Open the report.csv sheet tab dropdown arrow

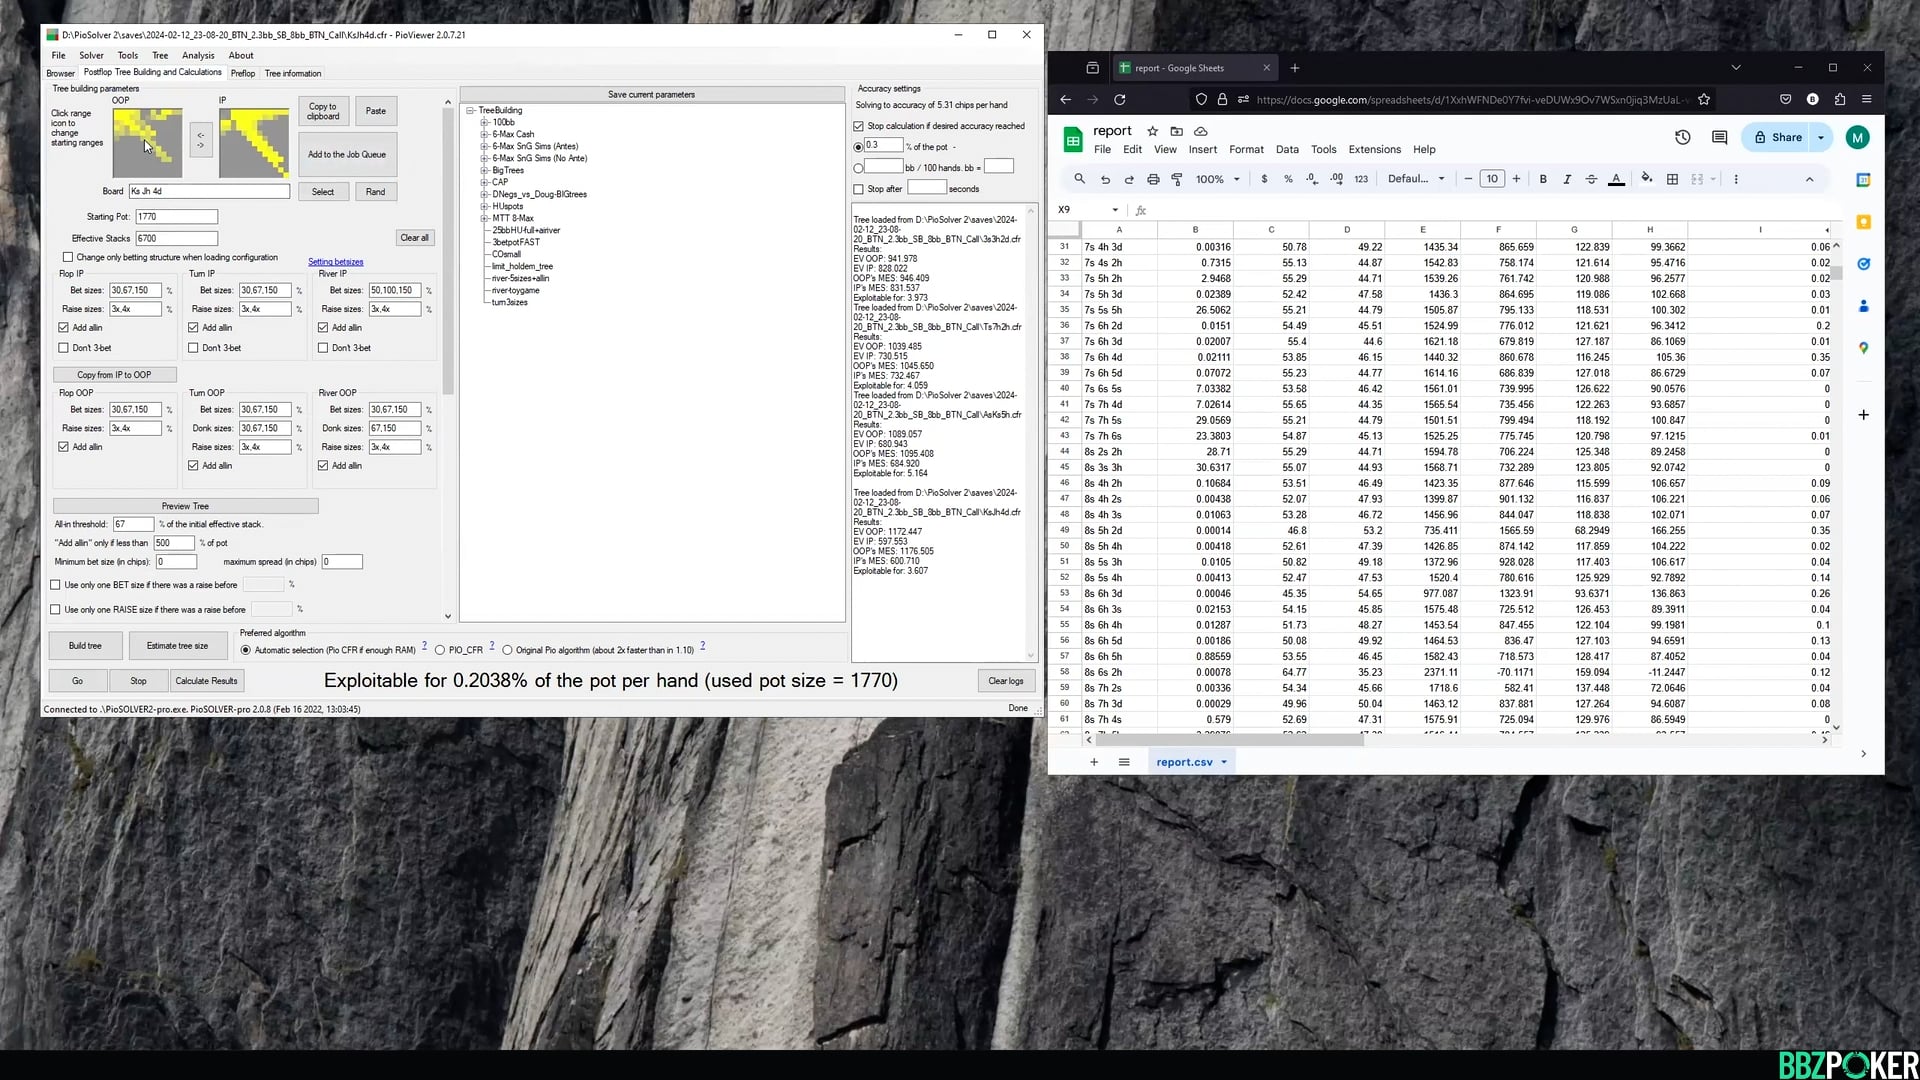pos(1223,762)
